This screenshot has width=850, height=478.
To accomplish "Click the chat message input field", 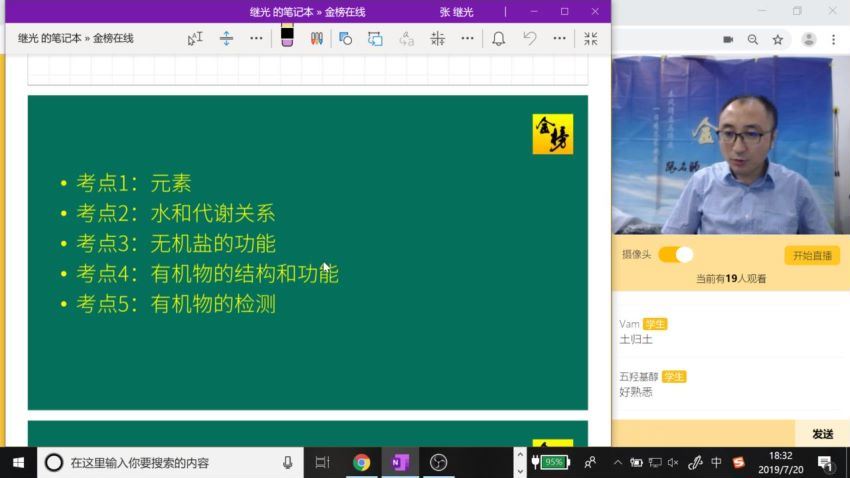I will click(x=703, y=434).
